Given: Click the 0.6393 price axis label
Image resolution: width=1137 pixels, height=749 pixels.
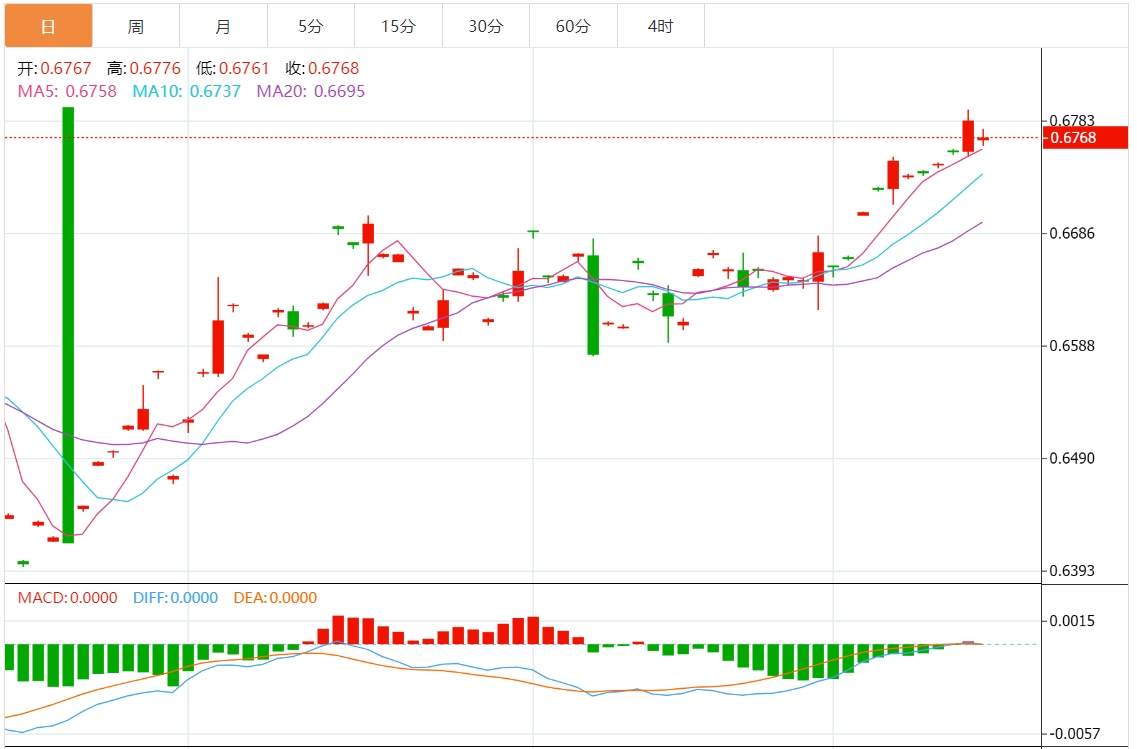Looking at the screenshot, I should pos(1072,571).
